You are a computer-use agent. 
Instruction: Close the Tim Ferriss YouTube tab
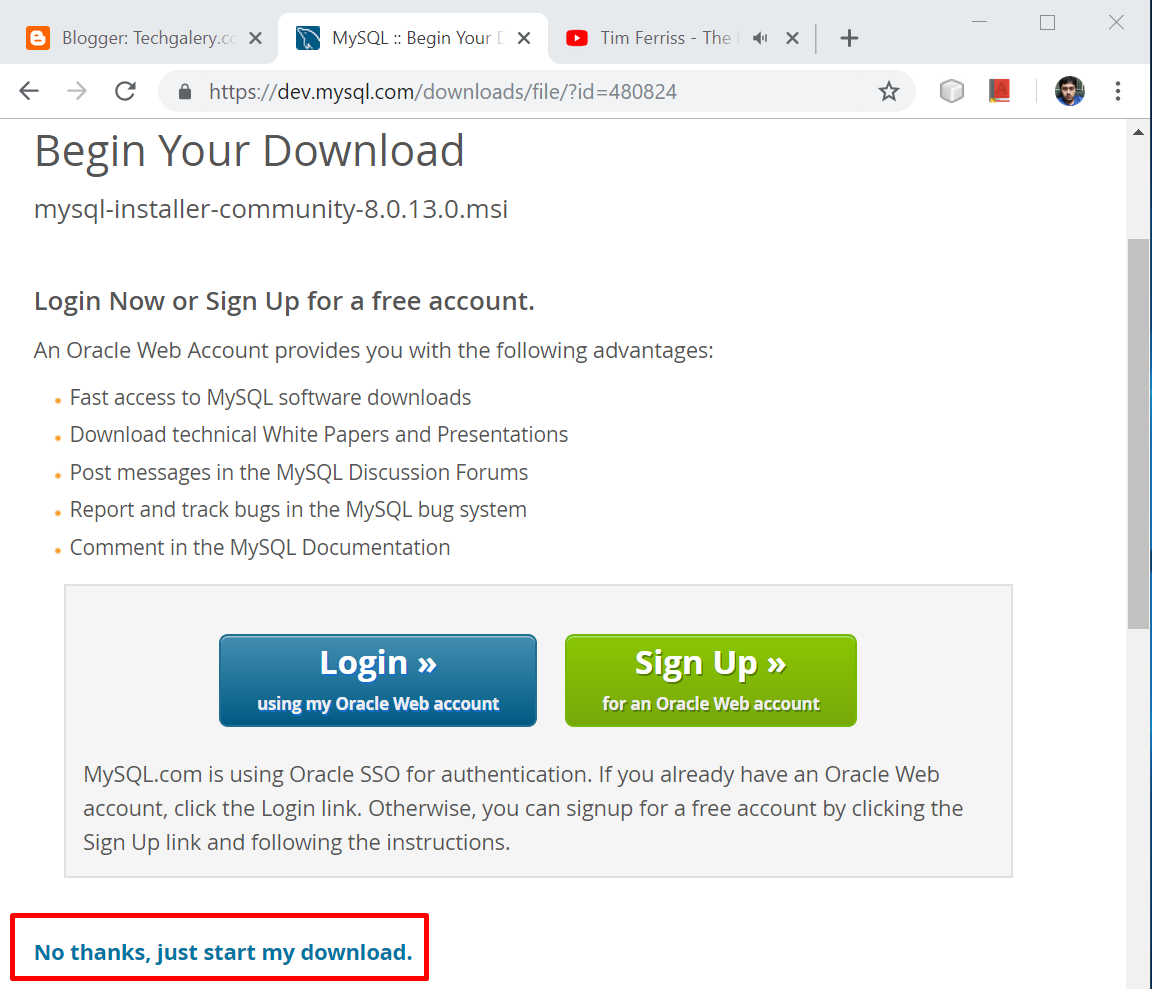pyautogui.click(x=793, y=38)
